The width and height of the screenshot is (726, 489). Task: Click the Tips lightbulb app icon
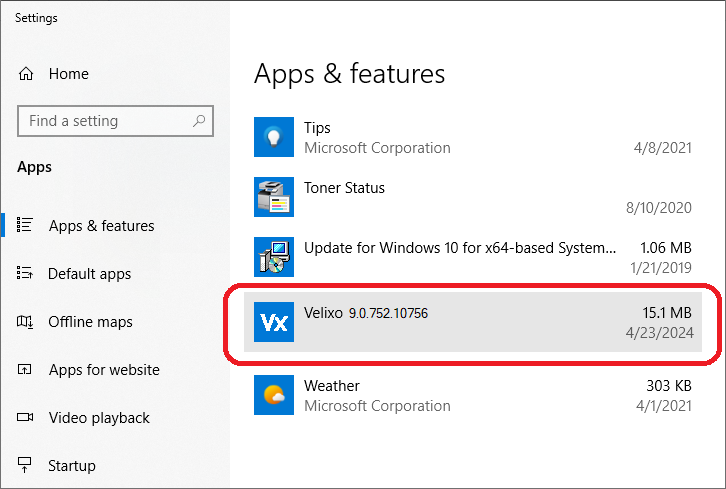click(x=274, y=137)
